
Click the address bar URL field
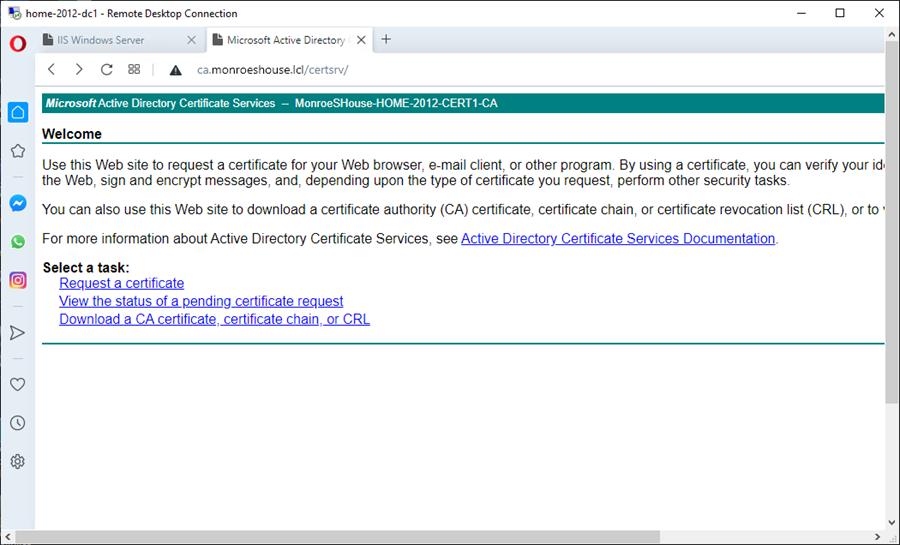coord(273,70)
